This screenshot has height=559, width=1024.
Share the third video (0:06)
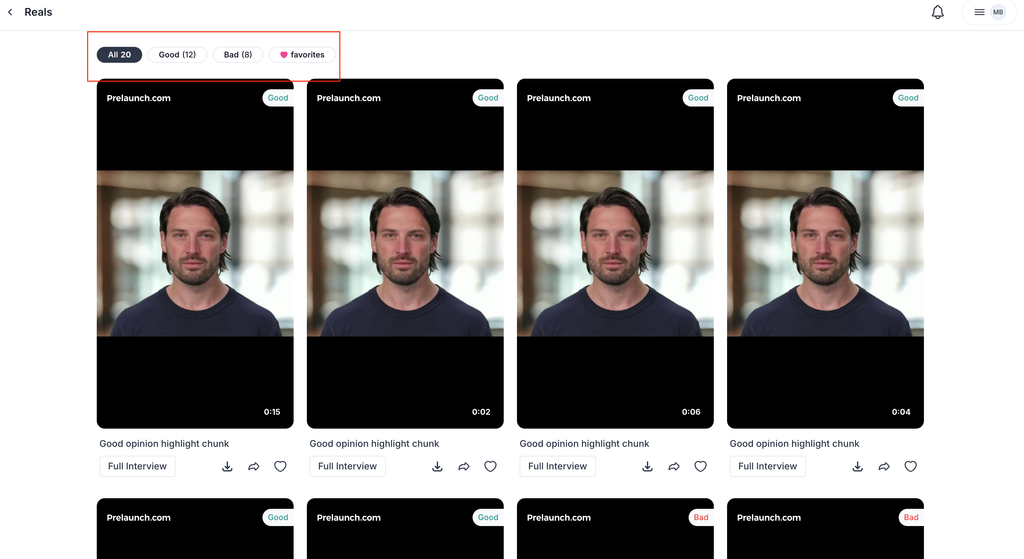click(674, 466)
